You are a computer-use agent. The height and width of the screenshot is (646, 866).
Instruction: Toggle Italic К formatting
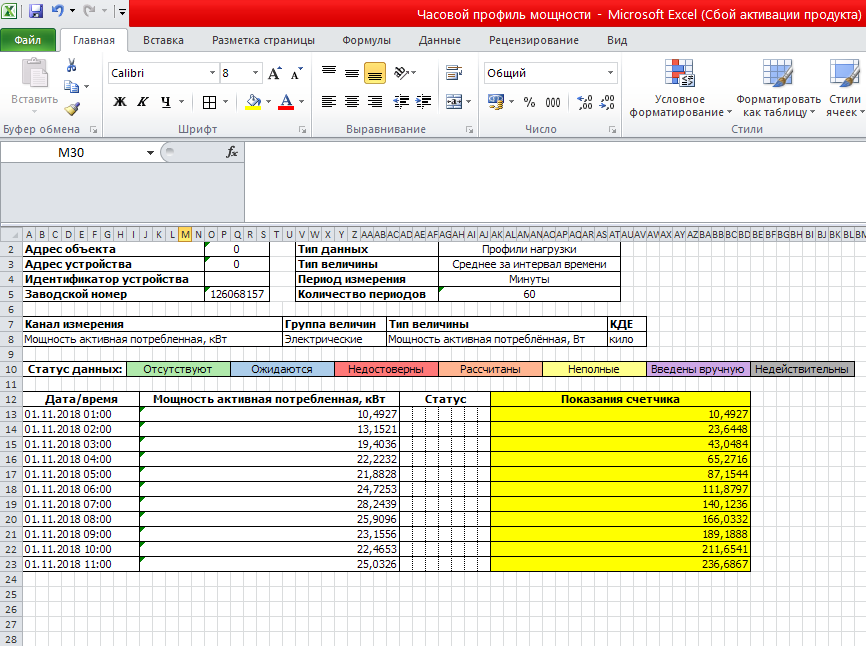point(142,102)
